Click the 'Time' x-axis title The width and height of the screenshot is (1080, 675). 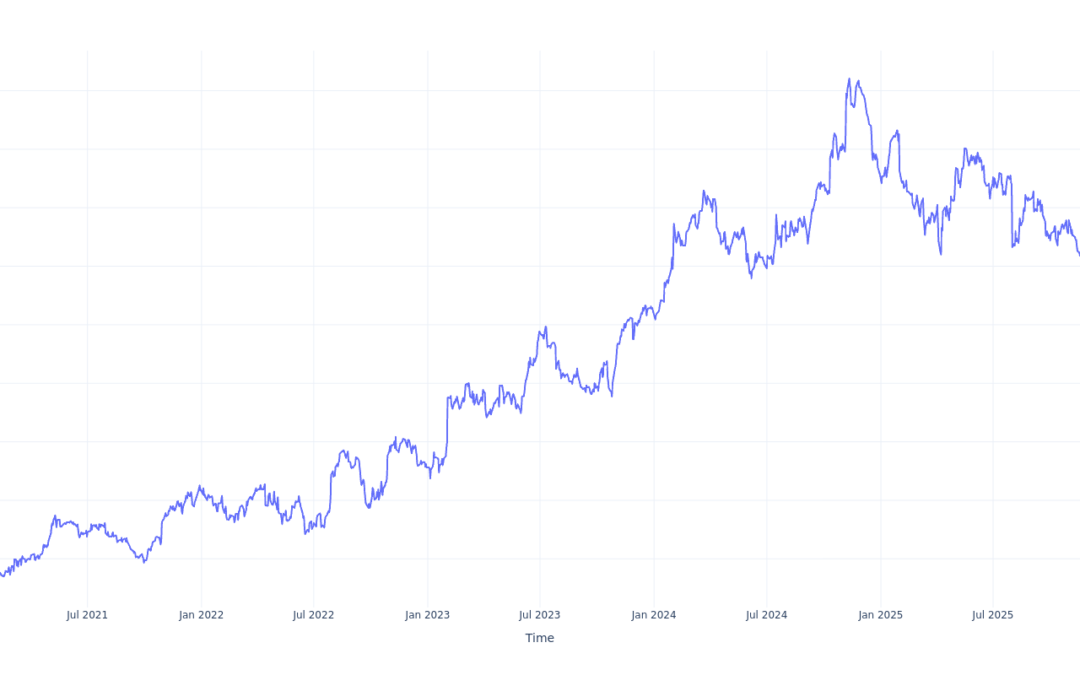[539, 638]
